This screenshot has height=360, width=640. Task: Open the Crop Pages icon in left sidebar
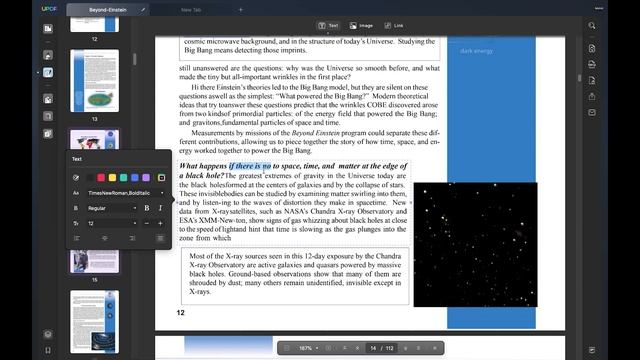pos(48,116)
